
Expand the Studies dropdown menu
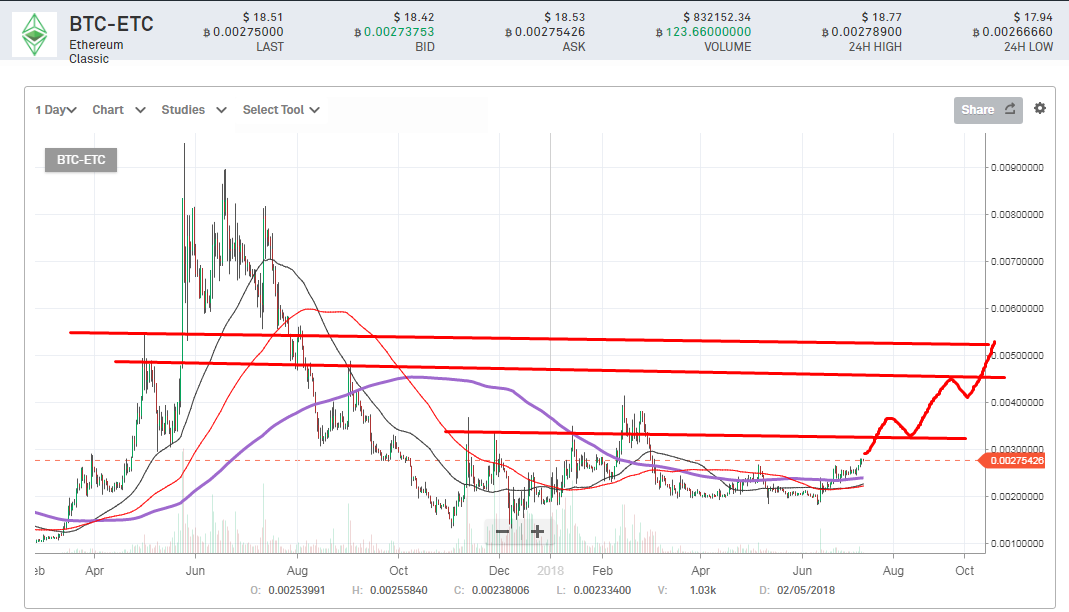point(194,110)
